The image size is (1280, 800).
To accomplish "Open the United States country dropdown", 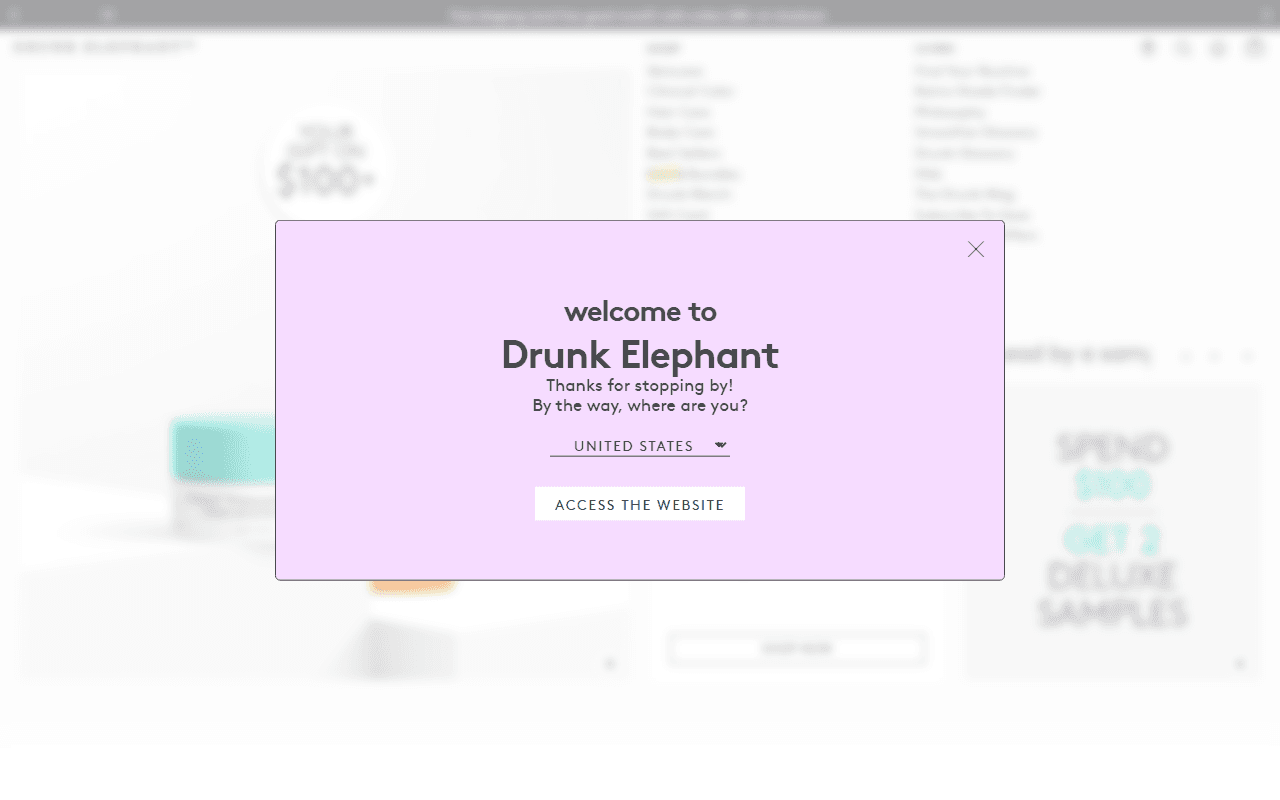I will tap(640, 446).
